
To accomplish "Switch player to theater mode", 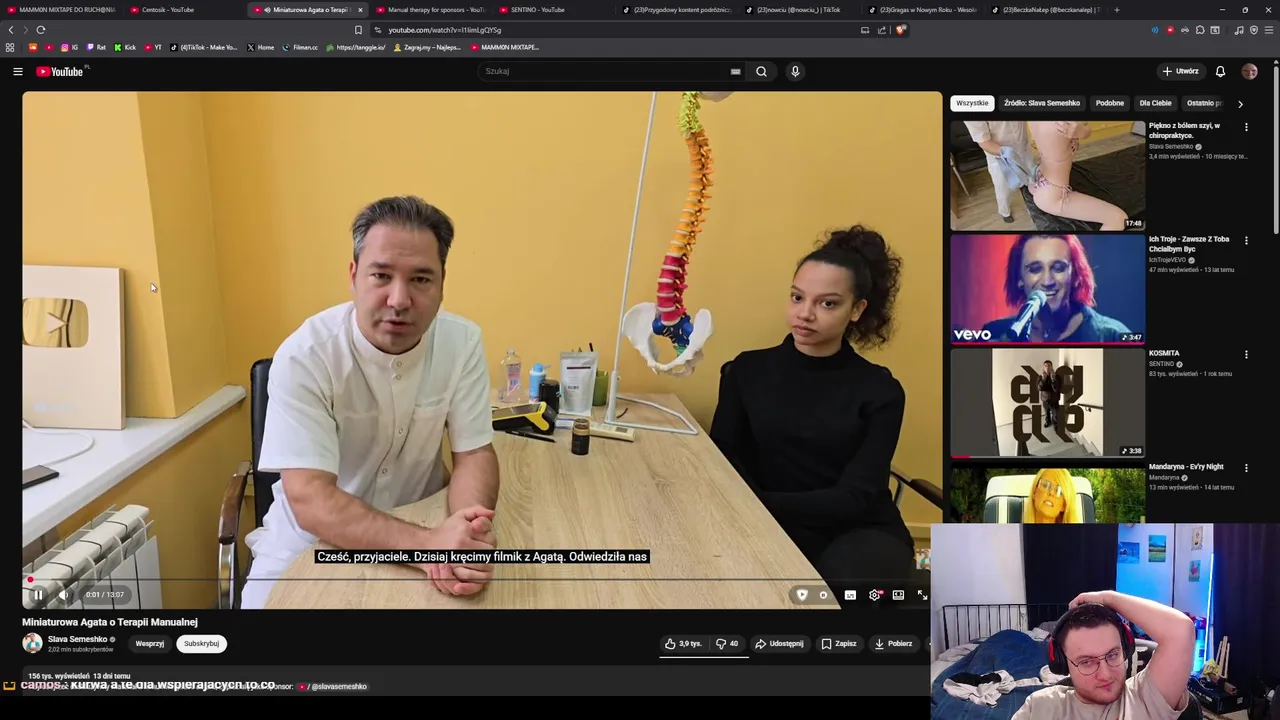I will coord(898,595).
